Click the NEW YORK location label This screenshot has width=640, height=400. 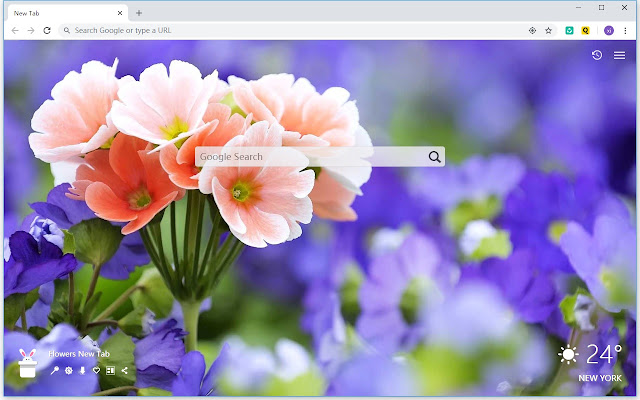[600, 378]
